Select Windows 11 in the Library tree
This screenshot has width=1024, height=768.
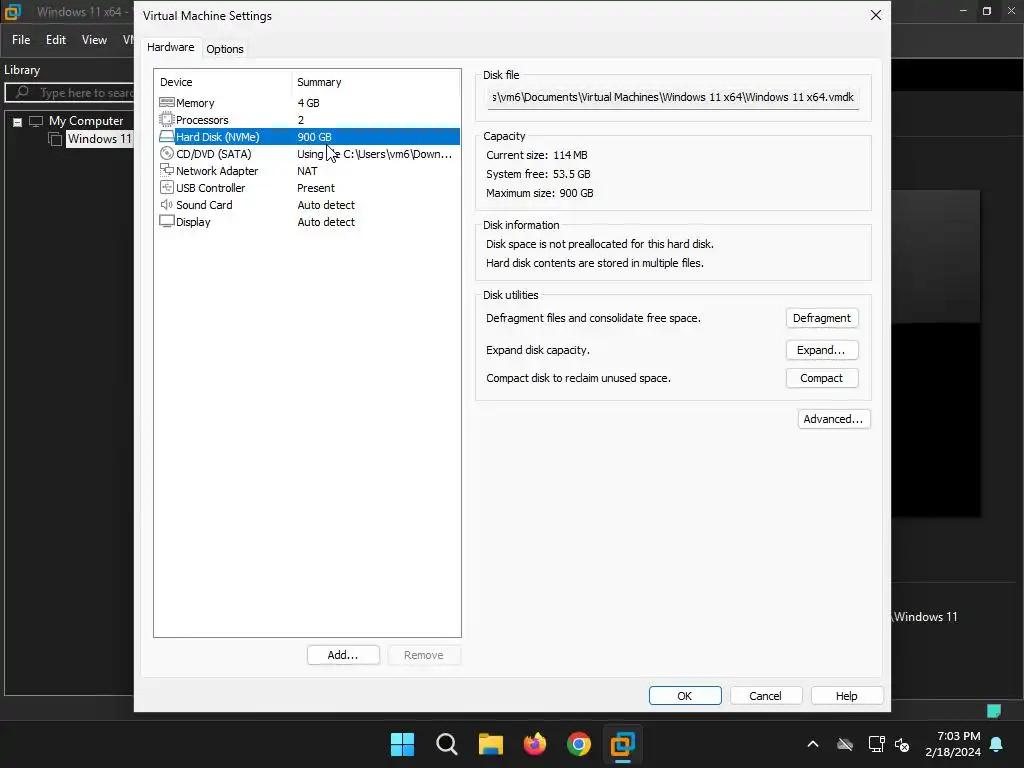99,139
